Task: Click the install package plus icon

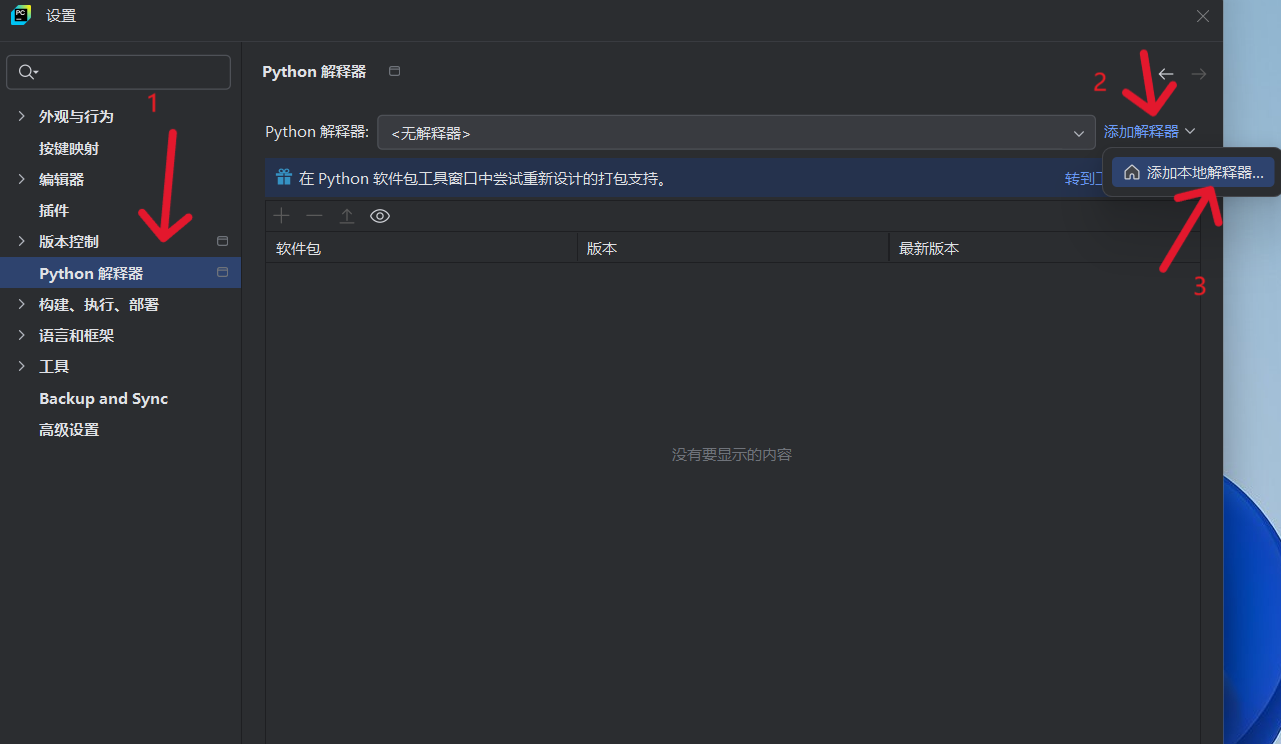Action: (282, 216)
